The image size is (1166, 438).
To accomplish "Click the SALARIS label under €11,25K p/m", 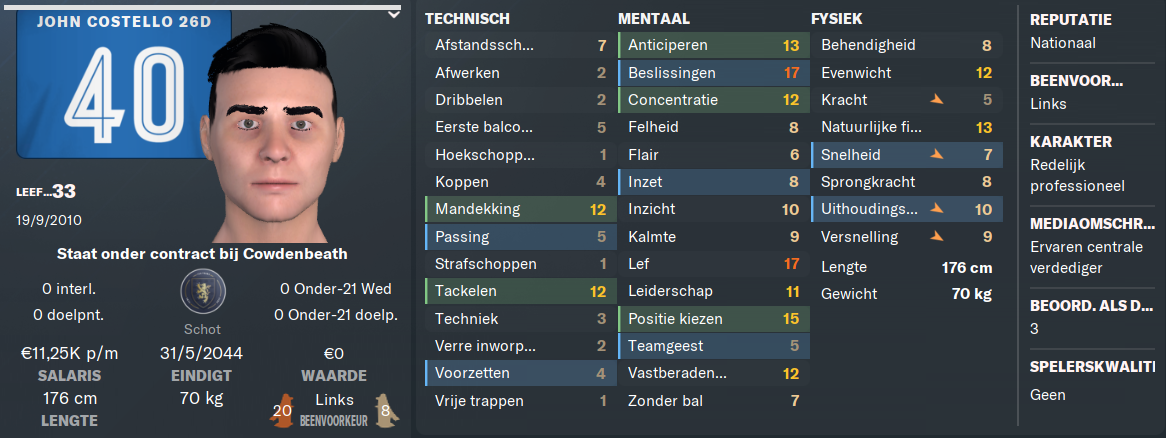I will point(69,376).
